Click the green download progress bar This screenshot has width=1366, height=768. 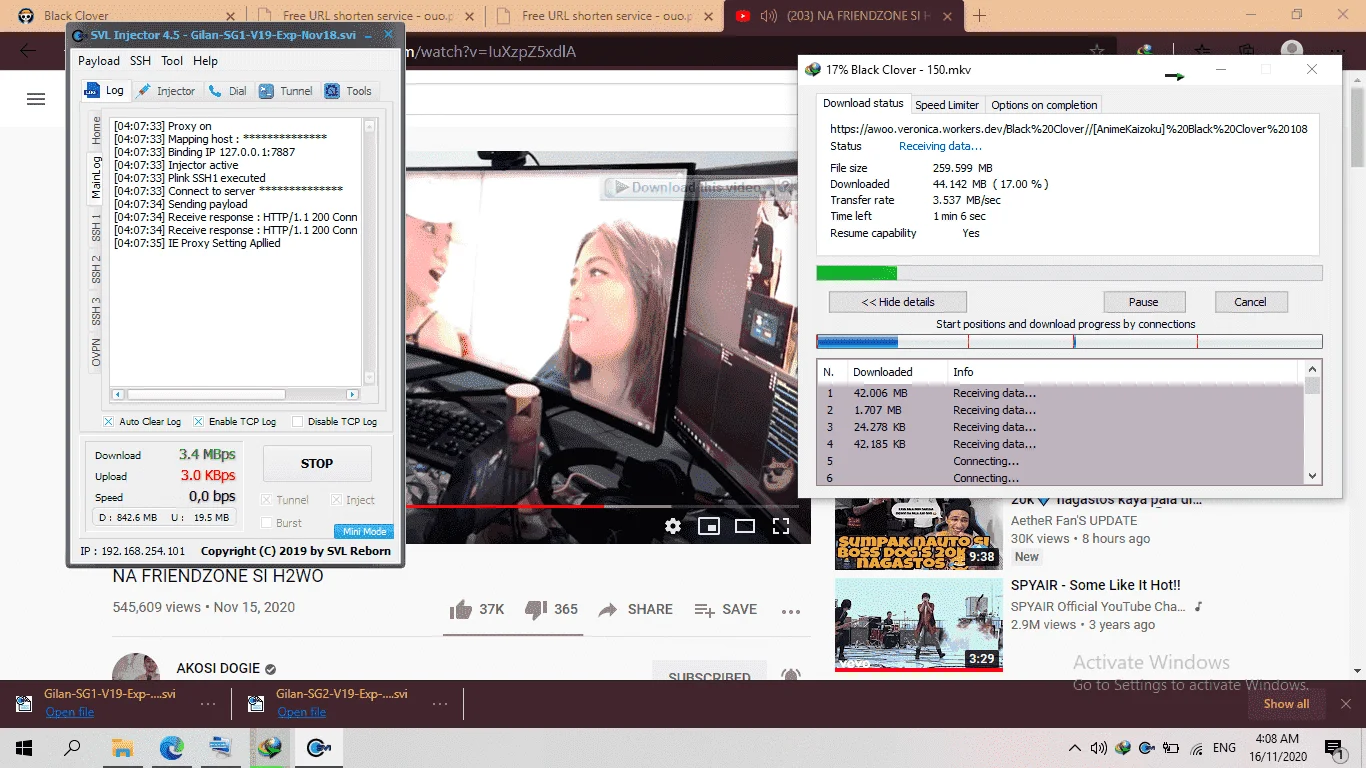[1069, 273]
